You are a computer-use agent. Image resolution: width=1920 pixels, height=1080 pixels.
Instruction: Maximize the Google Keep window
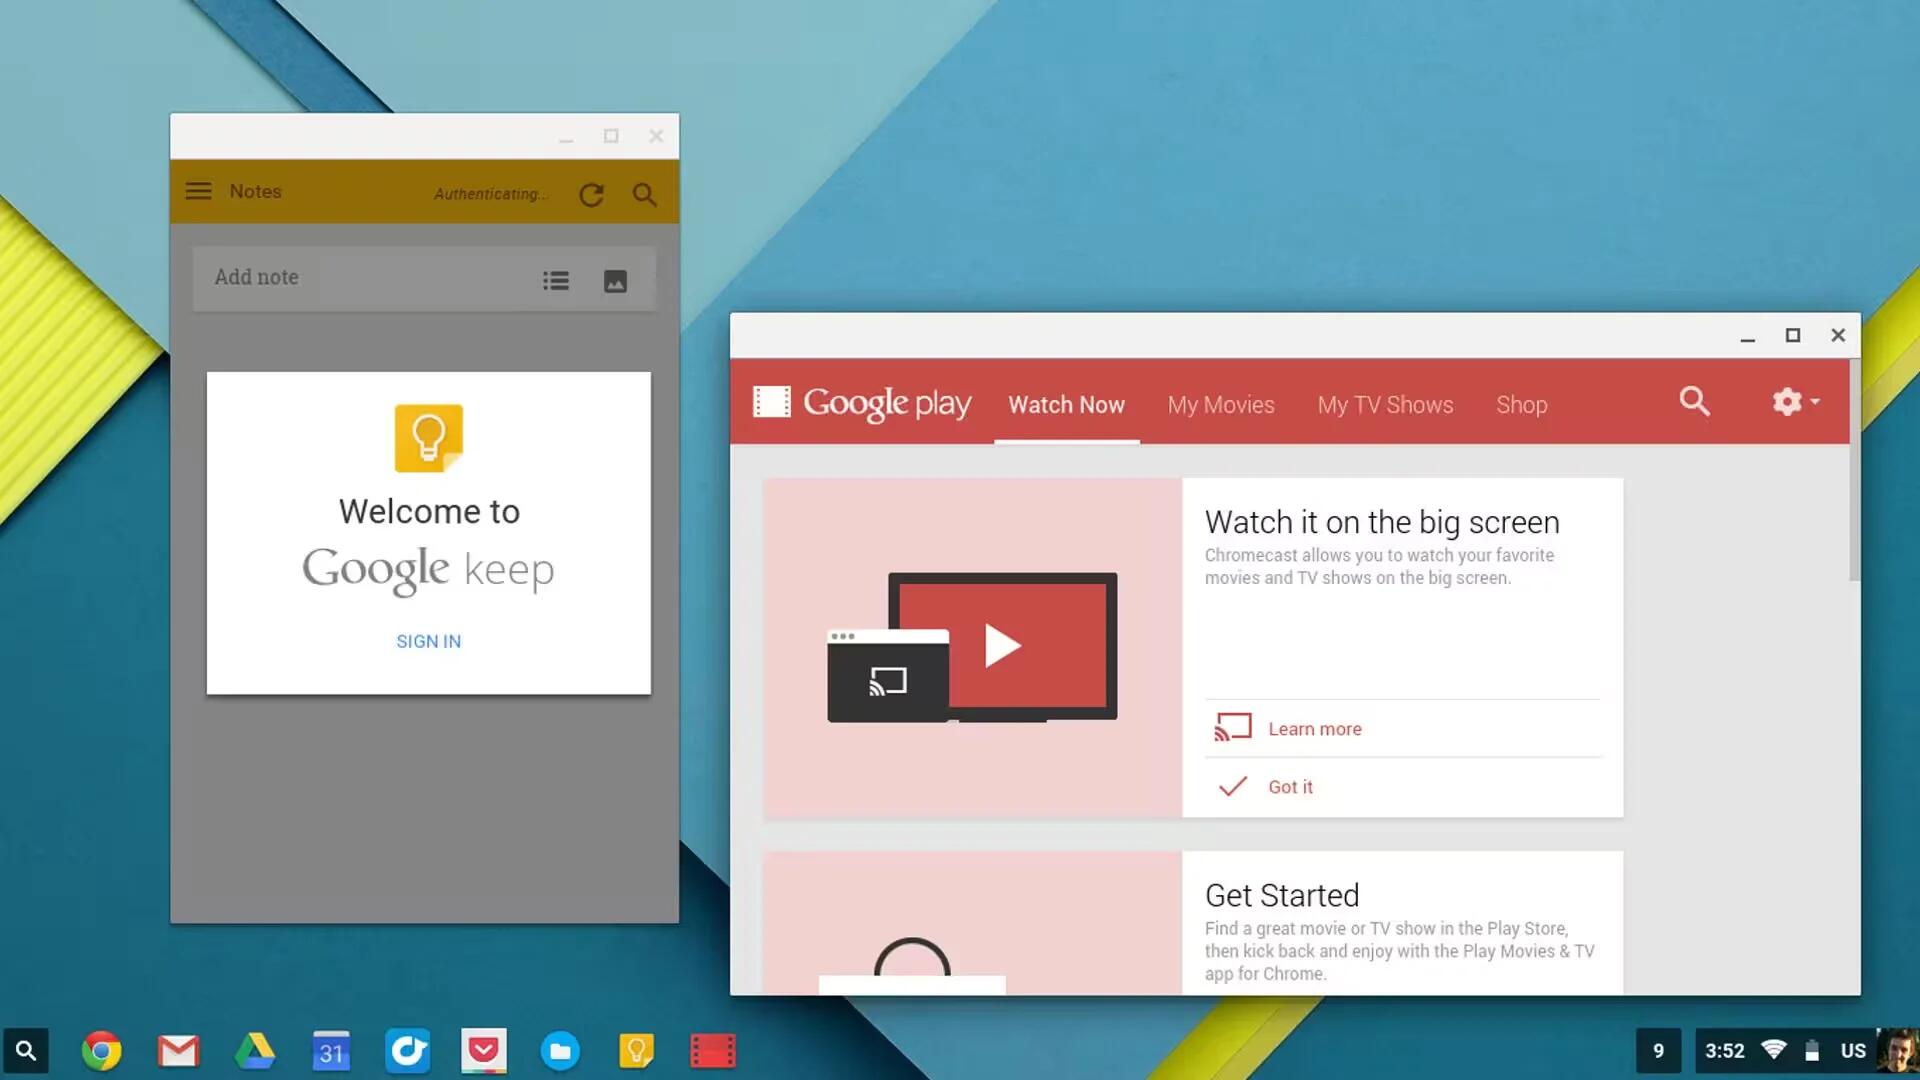tap(611, 136)
